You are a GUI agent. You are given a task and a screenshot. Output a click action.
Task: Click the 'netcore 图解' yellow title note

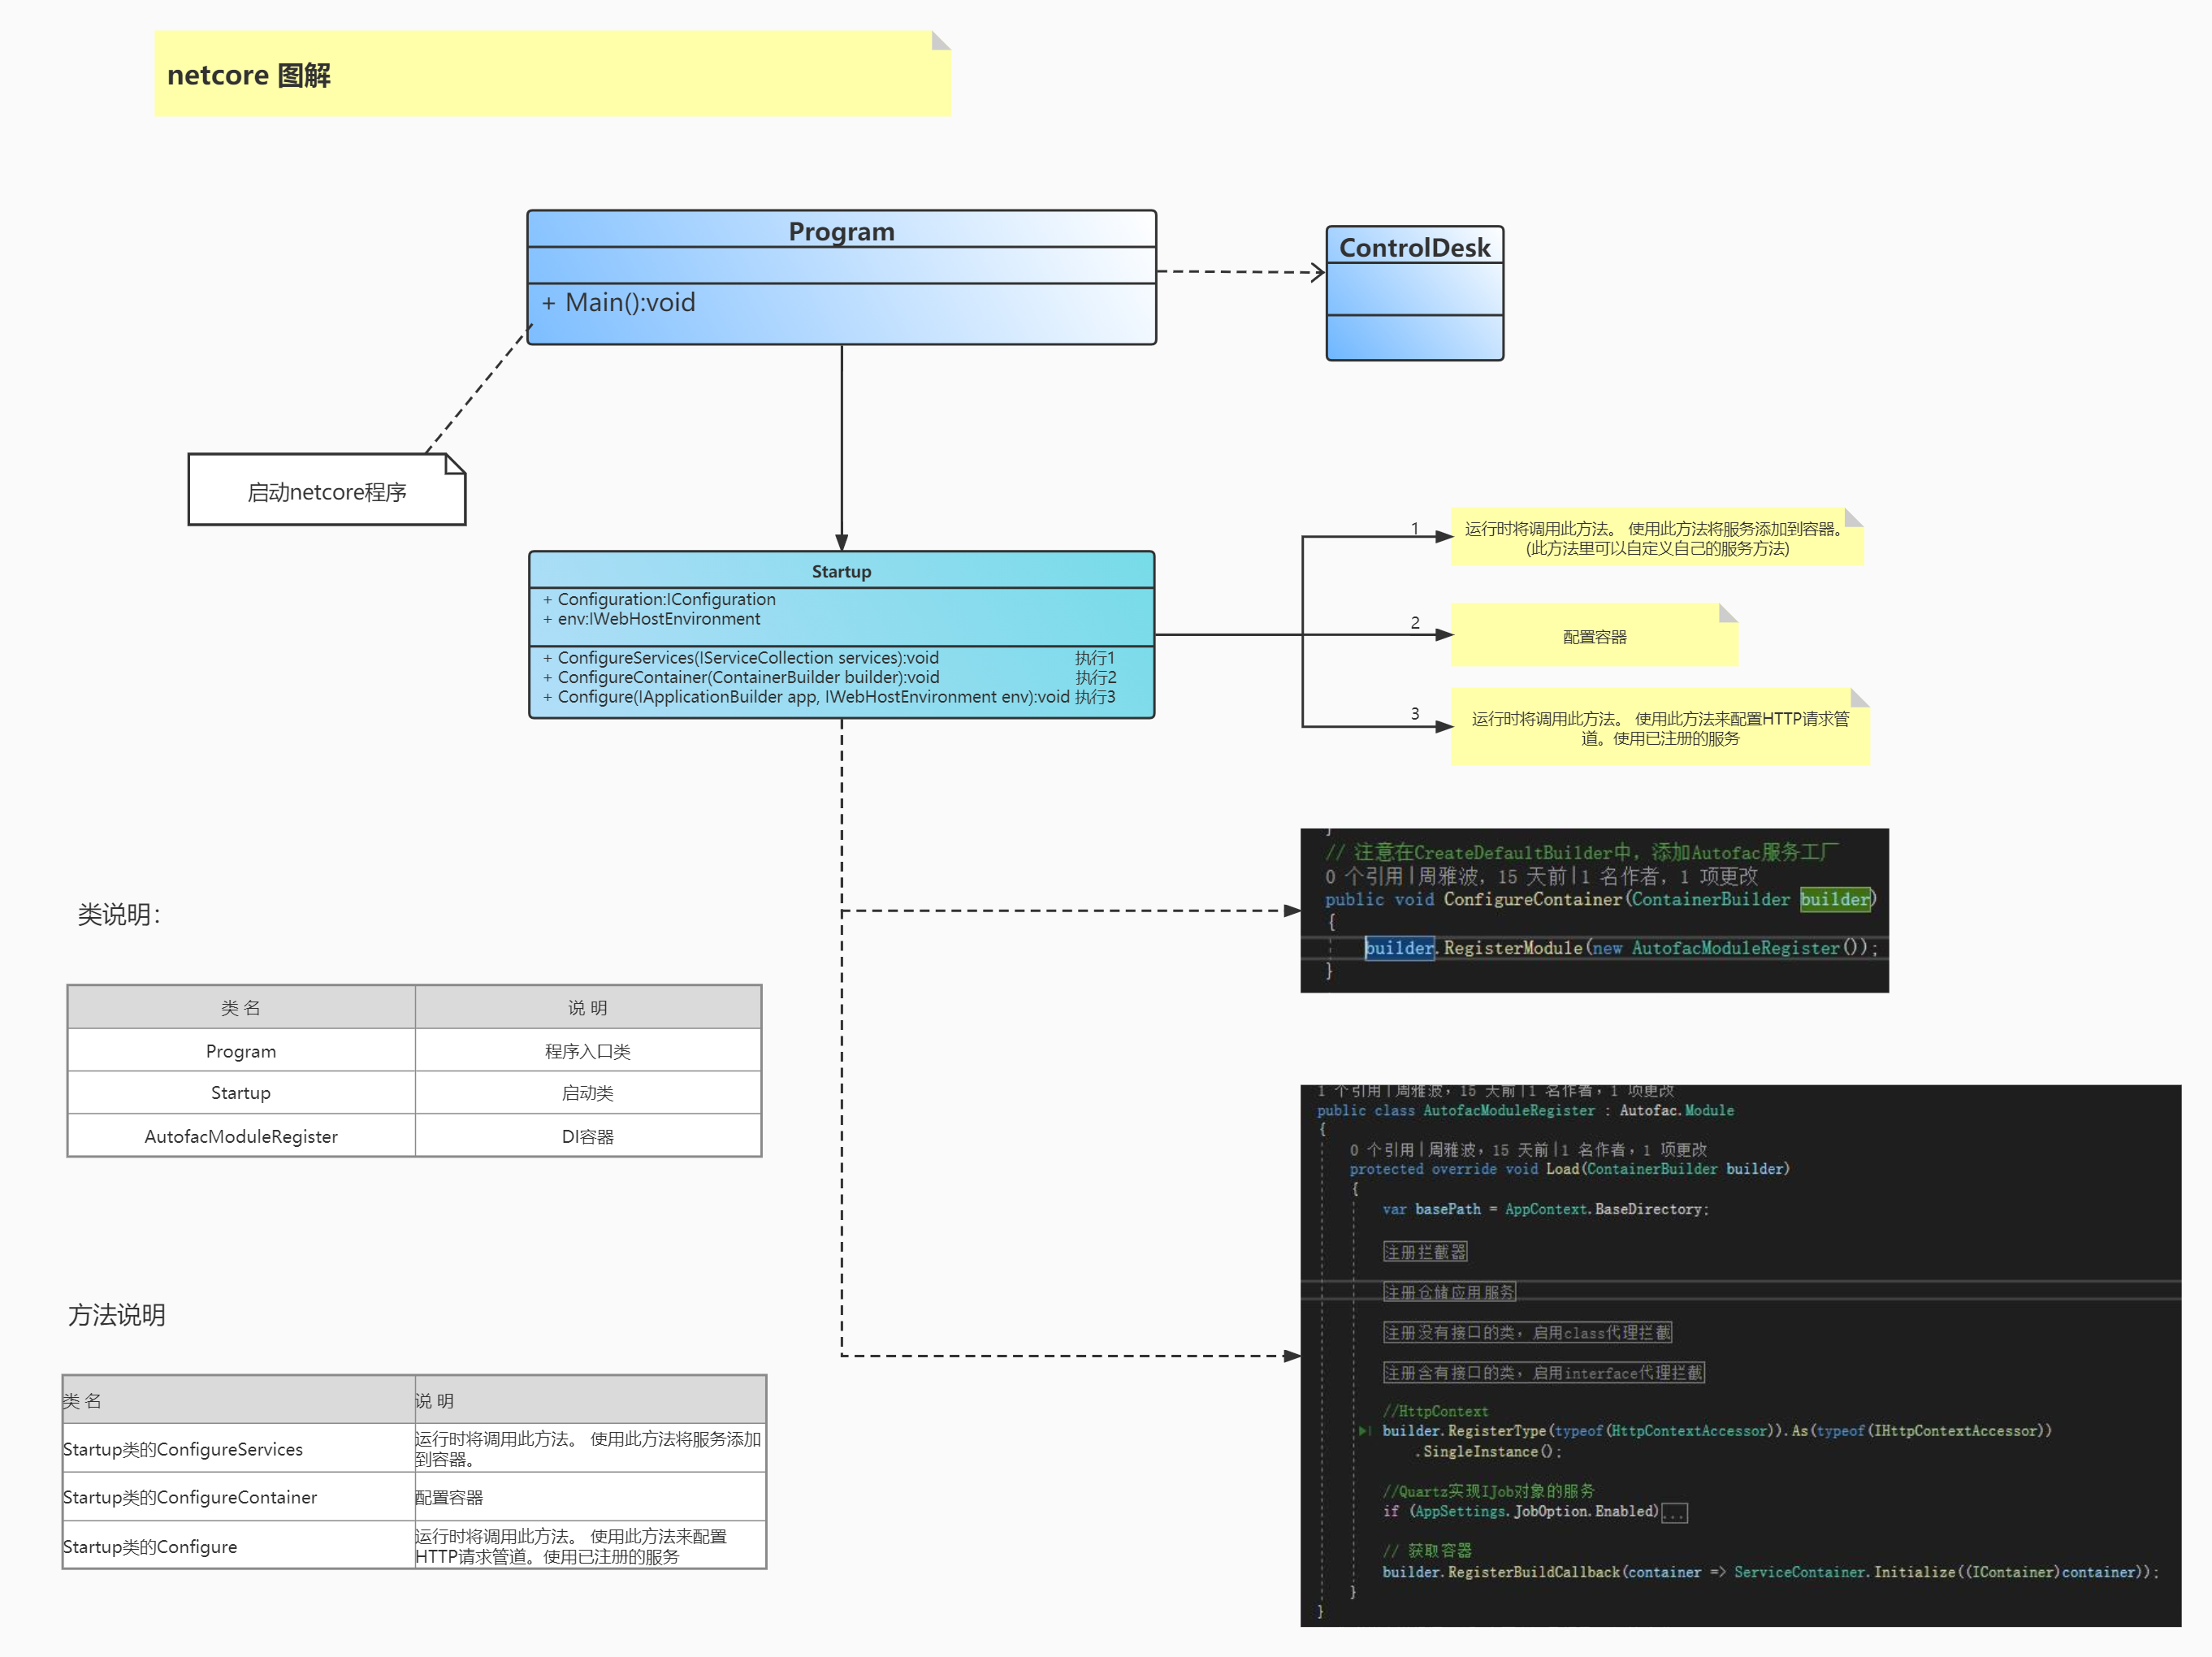(x=551, y=74)
